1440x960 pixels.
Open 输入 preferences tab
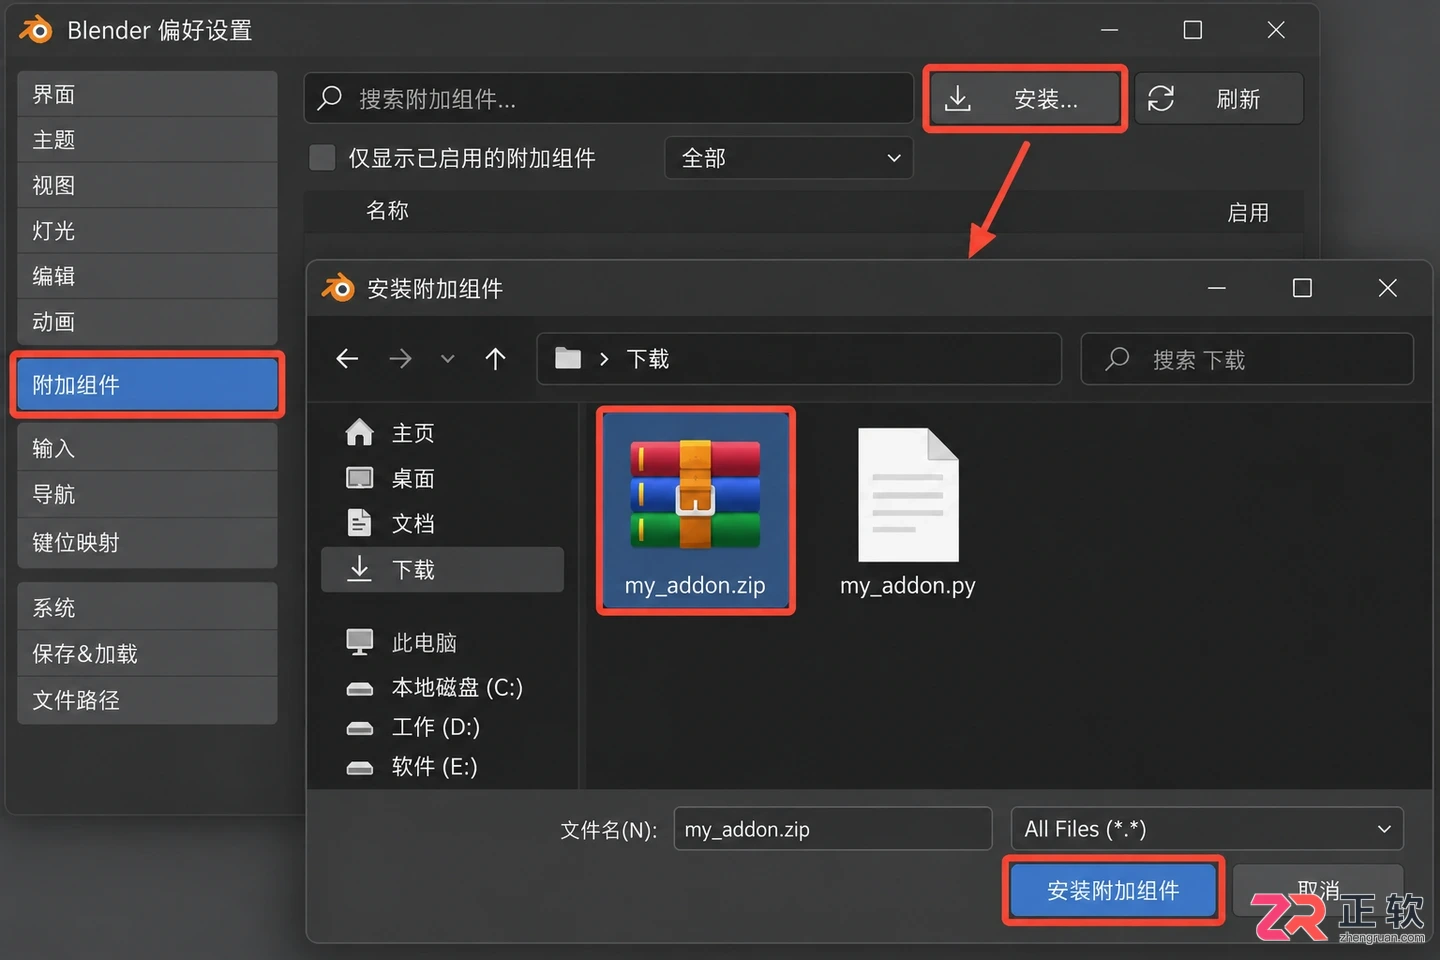click(147, 448)
